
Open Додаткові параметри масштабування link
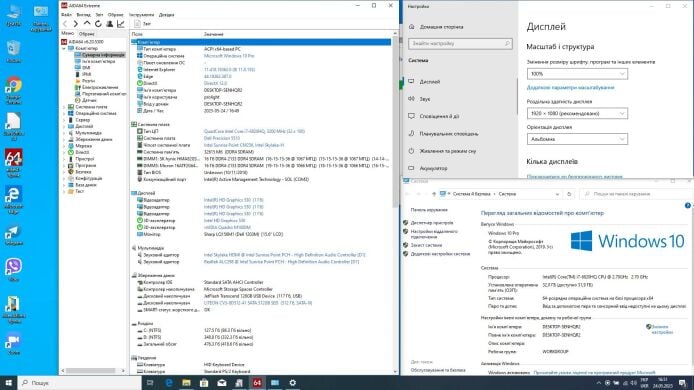[x=570, y=88]
